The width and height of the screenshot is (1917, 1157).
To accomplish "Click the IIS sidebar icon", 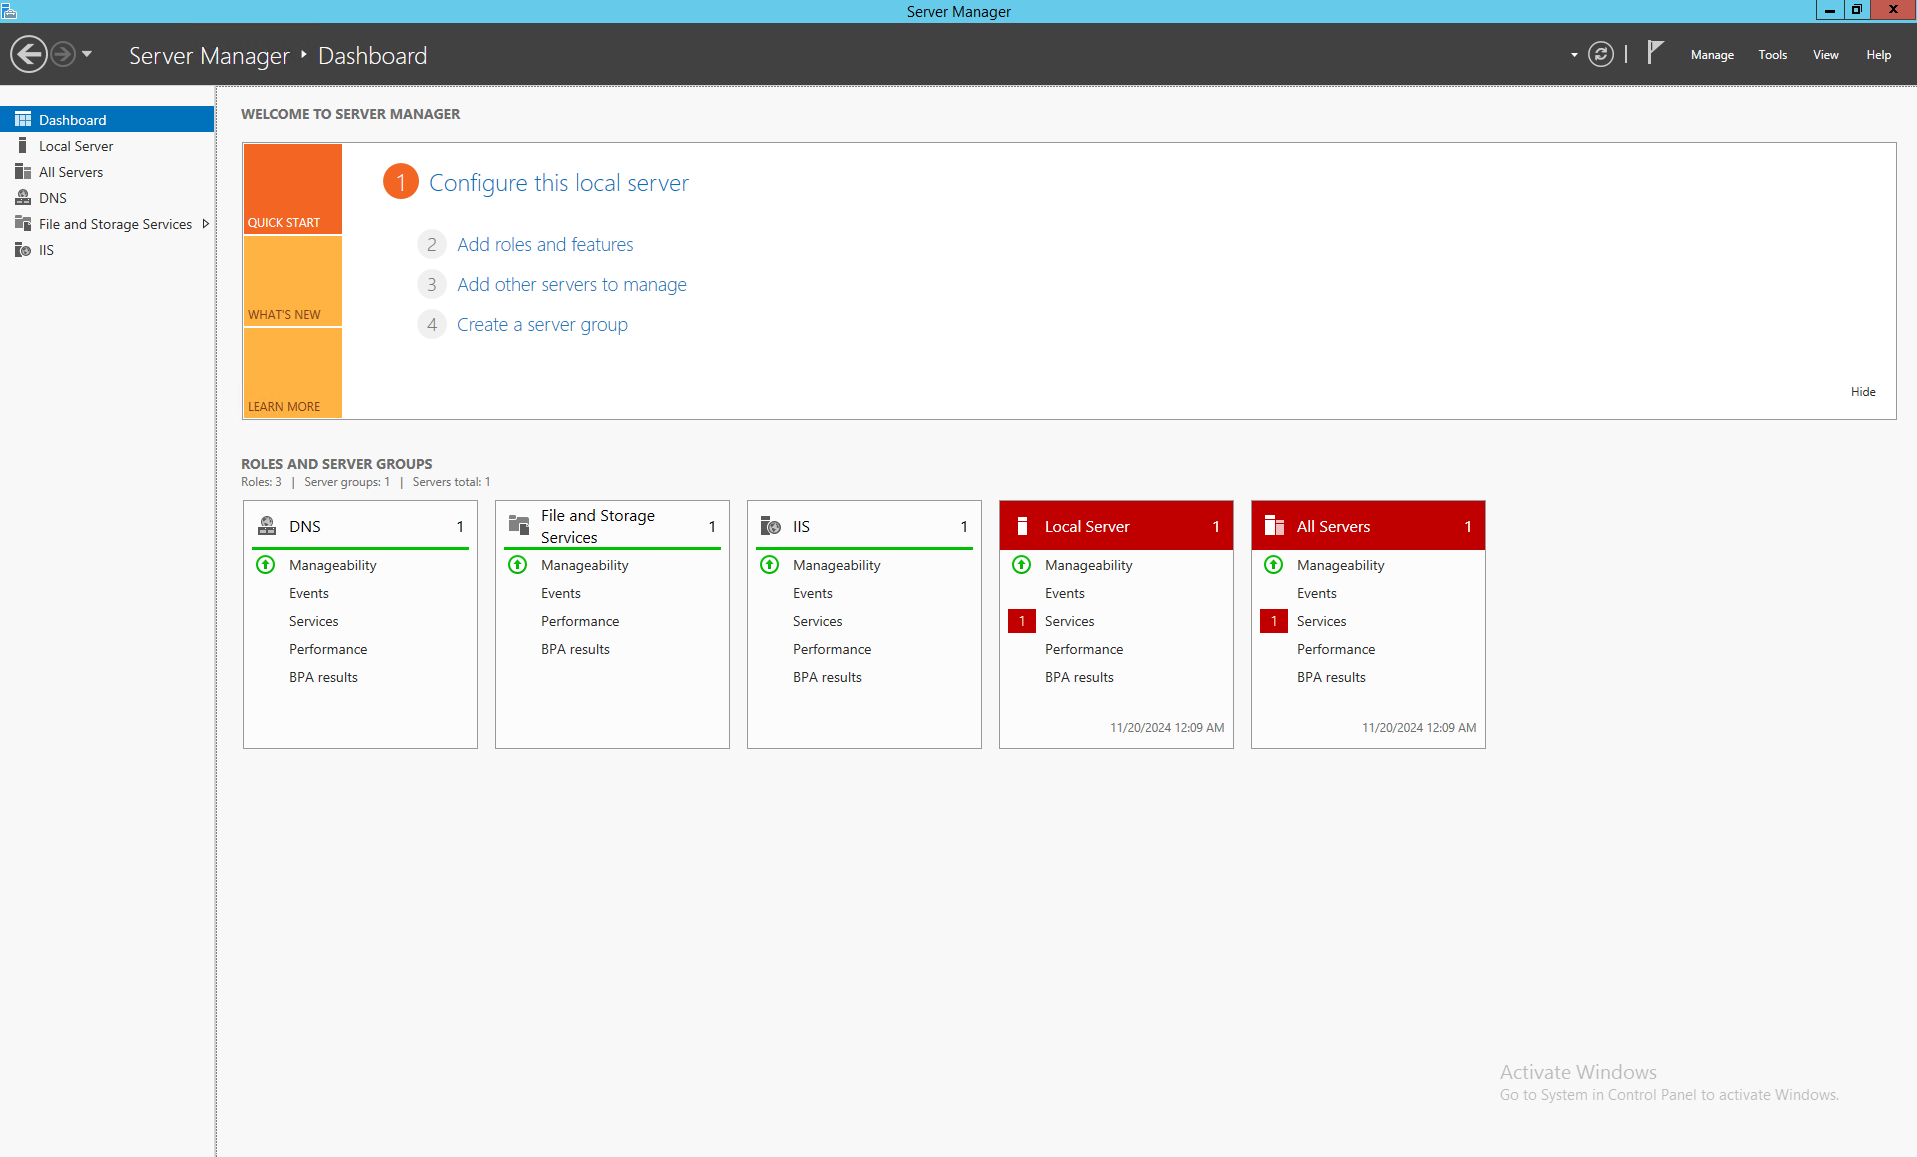I will pos(23,249).
